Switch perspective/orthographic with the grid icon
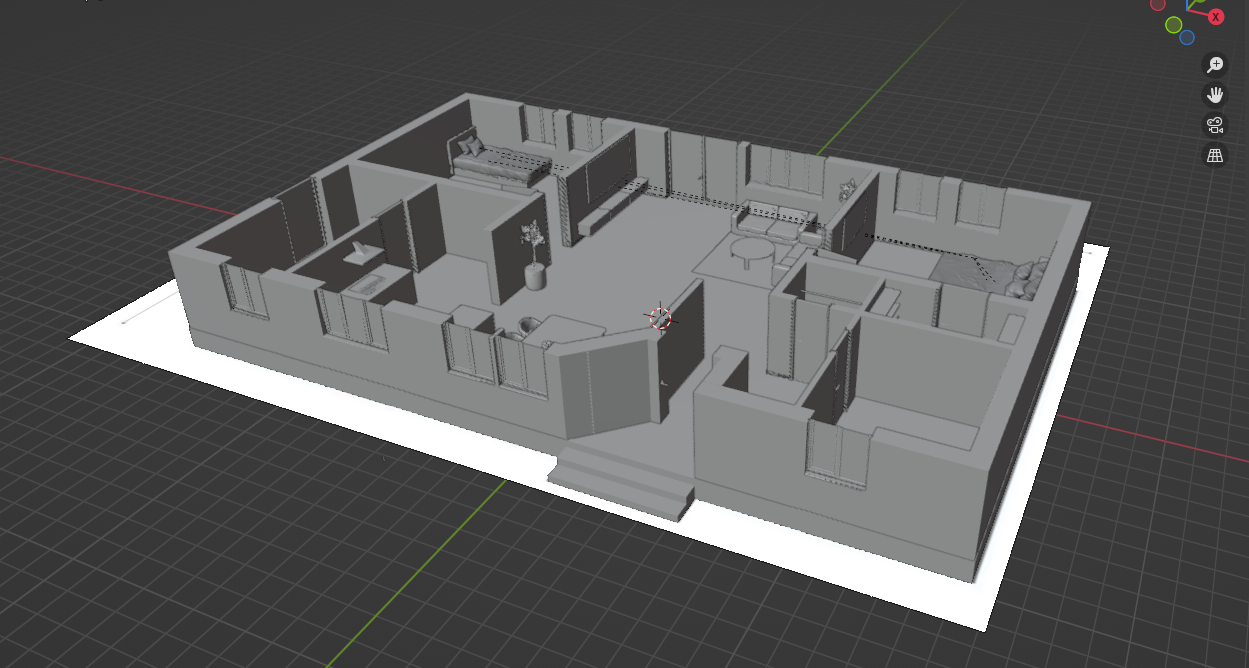Screen dimensions: 1249x668 [1215, 155]
